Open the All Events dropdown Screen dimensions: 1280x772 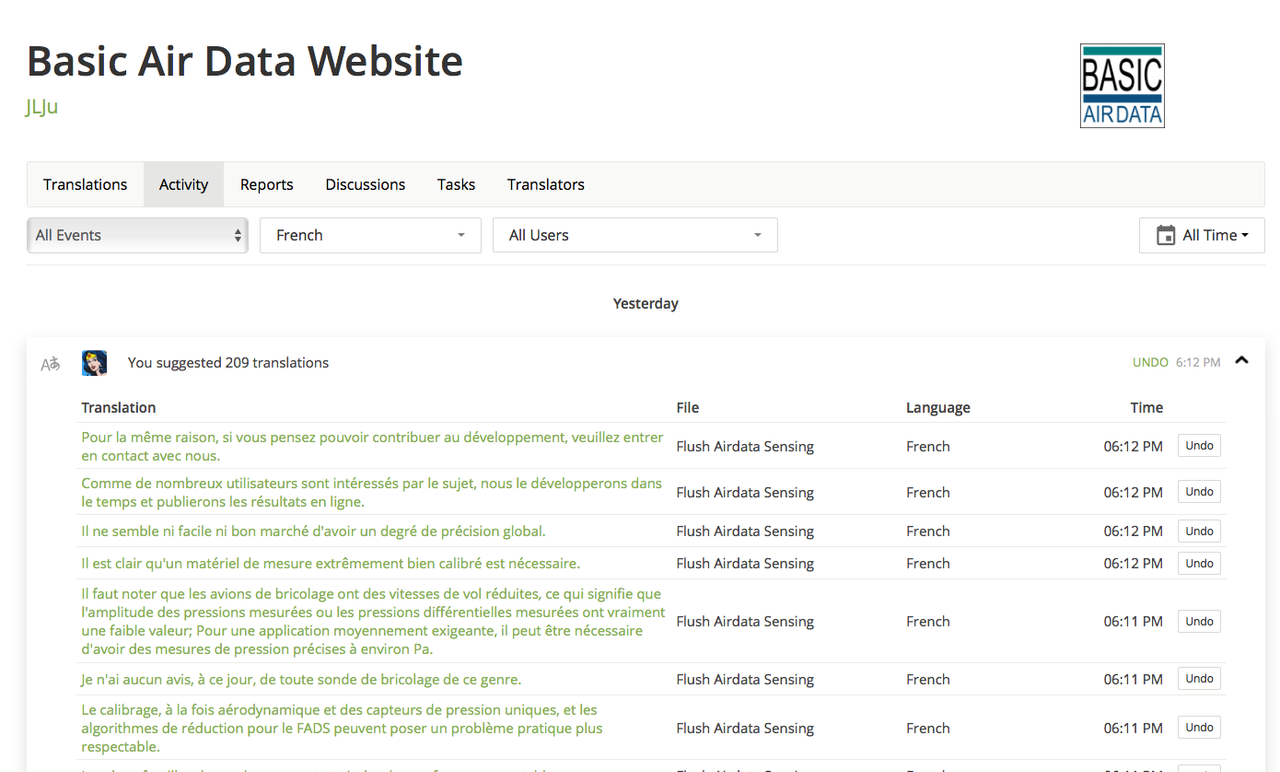point(137,235)
